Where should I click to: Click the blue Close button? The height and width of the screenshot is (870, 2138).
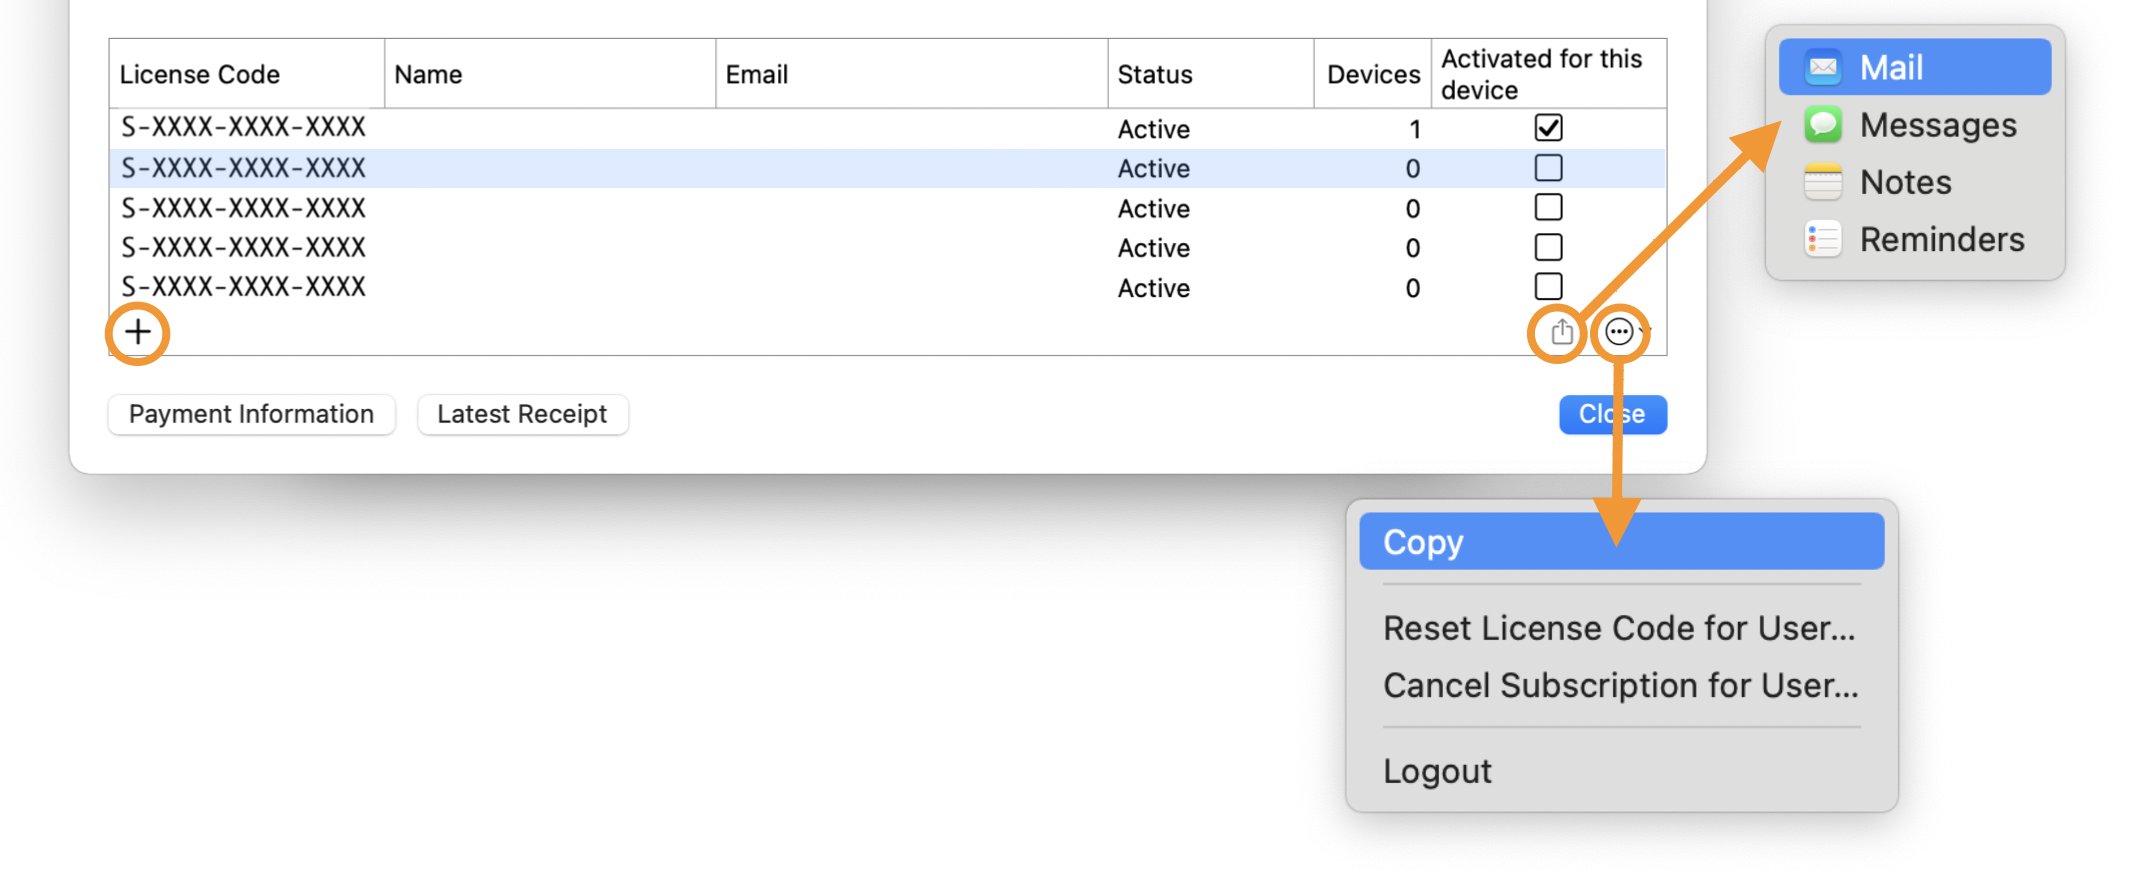tap(1612, 414)
